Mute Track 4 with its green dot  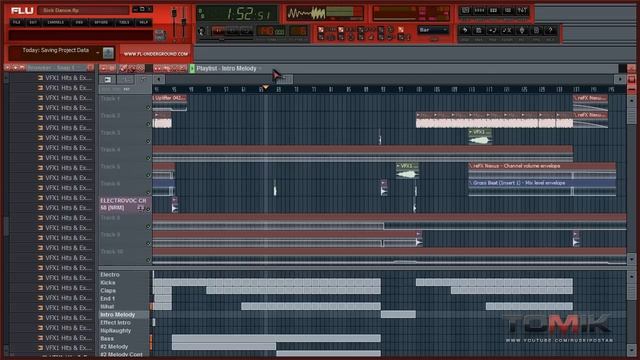pos(148,158)
